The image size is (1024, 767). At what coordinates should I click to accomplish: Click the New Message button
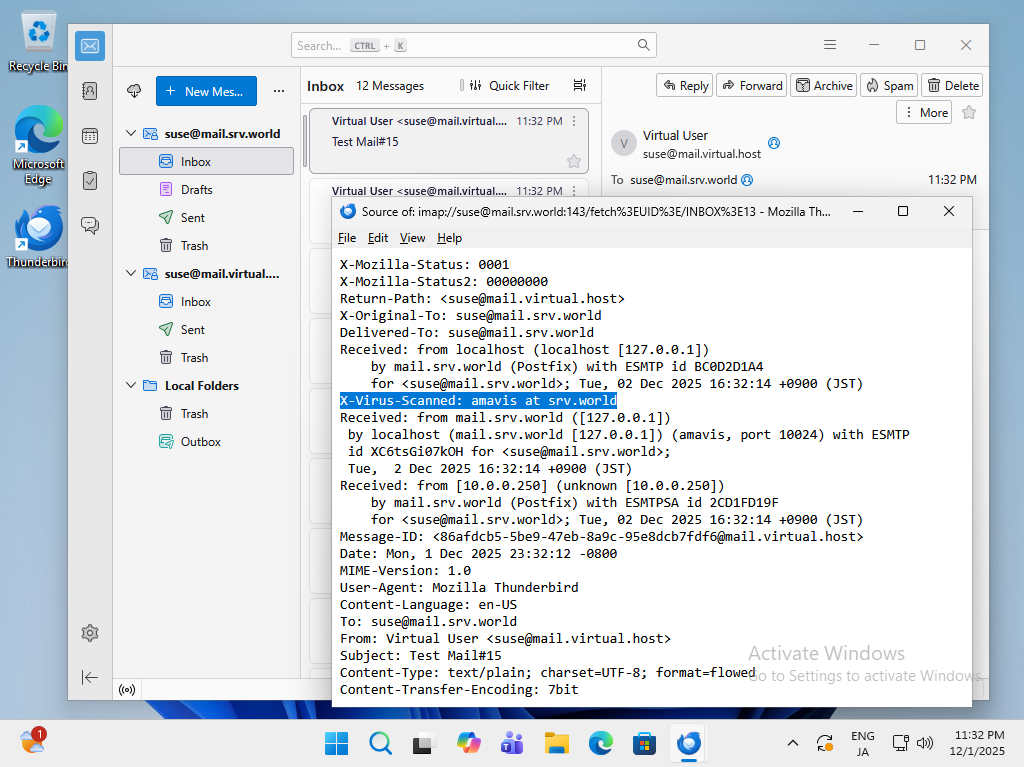[206, 91]
